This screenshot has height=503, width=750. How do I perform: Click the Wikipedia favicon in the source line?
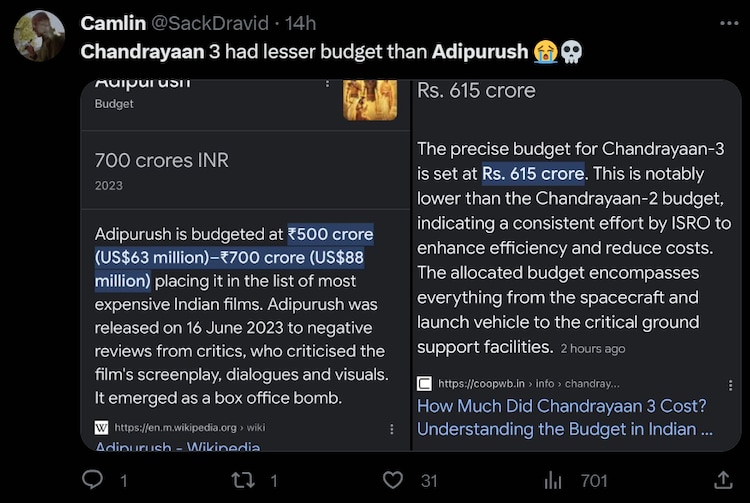point(102,427)
